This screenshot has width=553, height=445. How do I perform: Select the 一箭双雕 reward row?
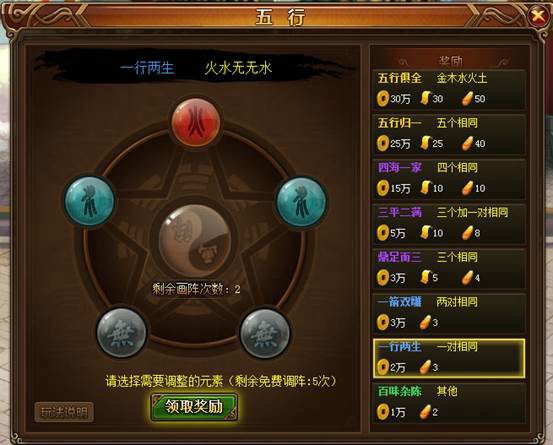pos(449,313)
